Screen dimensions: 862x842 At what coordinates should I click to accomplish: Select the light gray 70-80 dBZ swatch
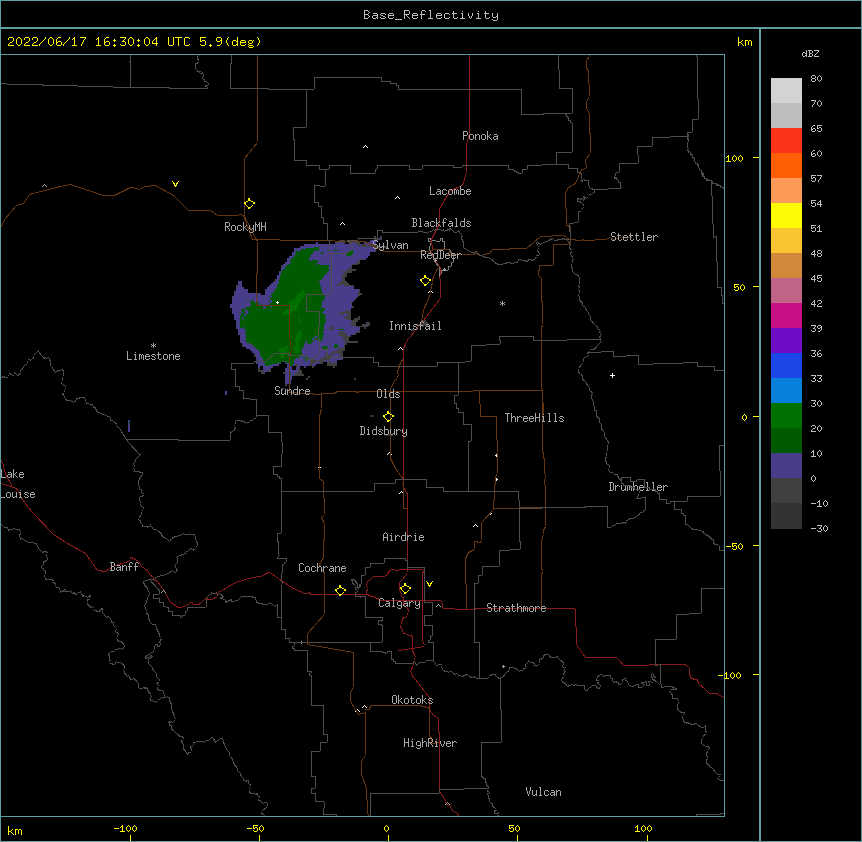pyautogui.click(x=786, y=91)
